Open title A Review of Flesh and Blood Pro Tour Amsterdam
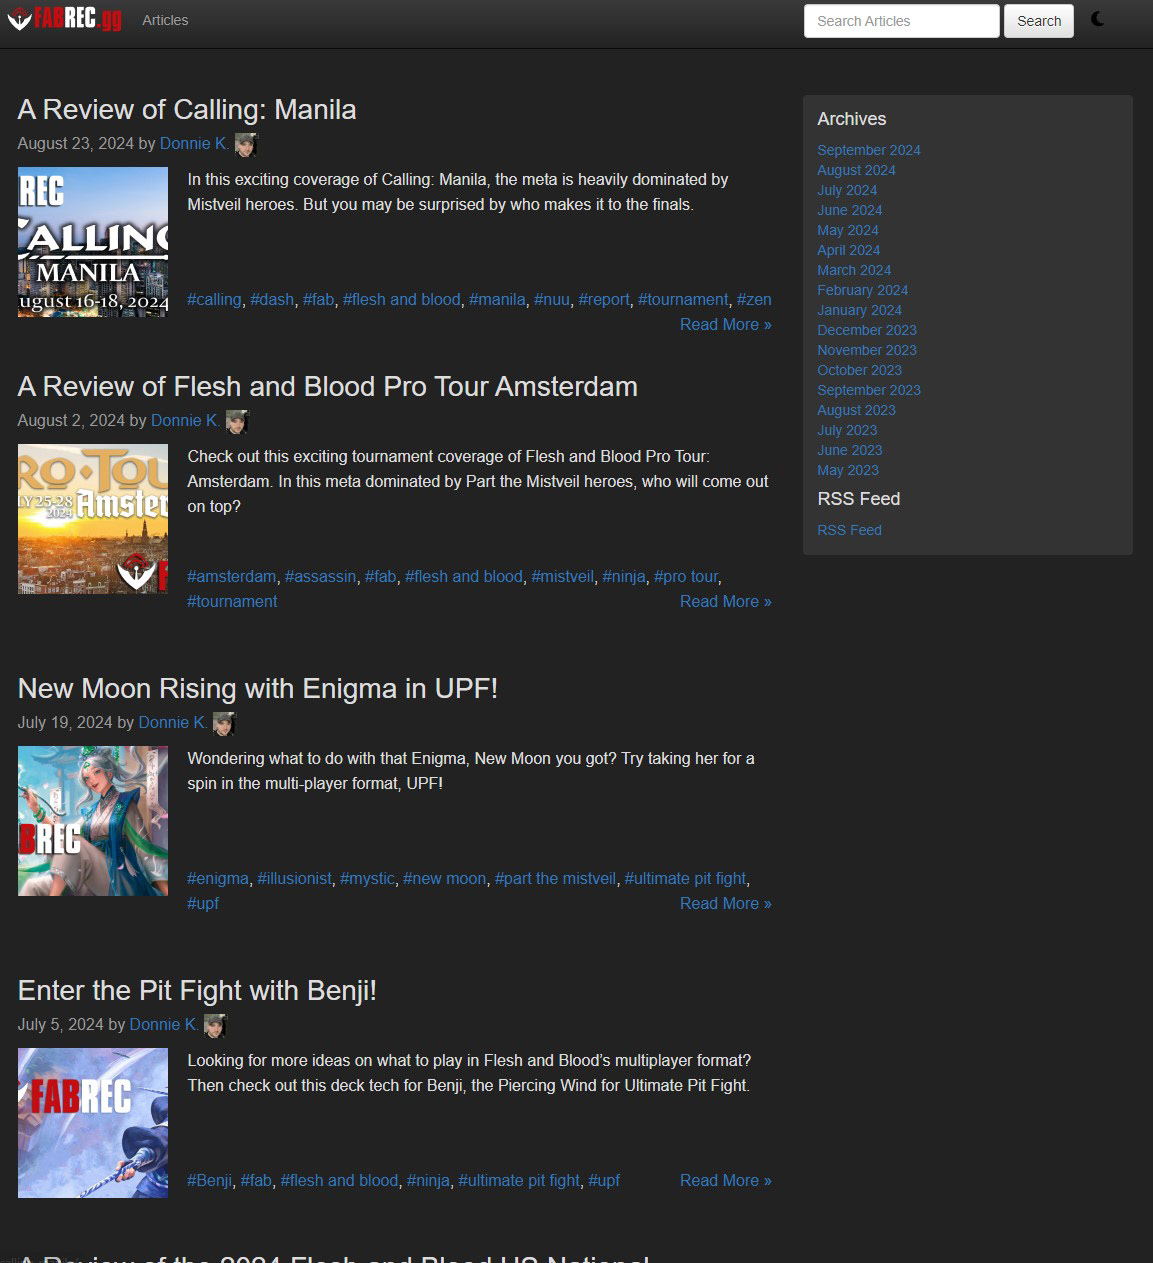The height and width of the screenshot is (1263, 1153). point(328,386)
